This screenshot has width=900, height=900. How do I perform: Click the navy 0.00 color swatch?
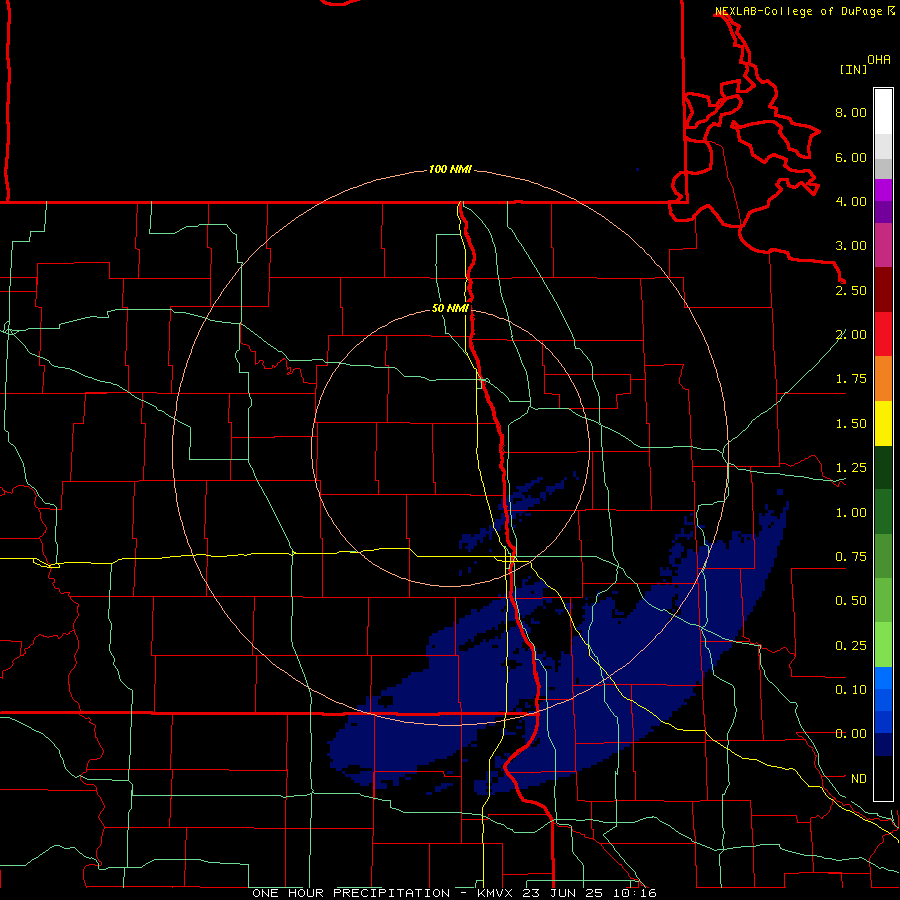[x=883, y=745]
